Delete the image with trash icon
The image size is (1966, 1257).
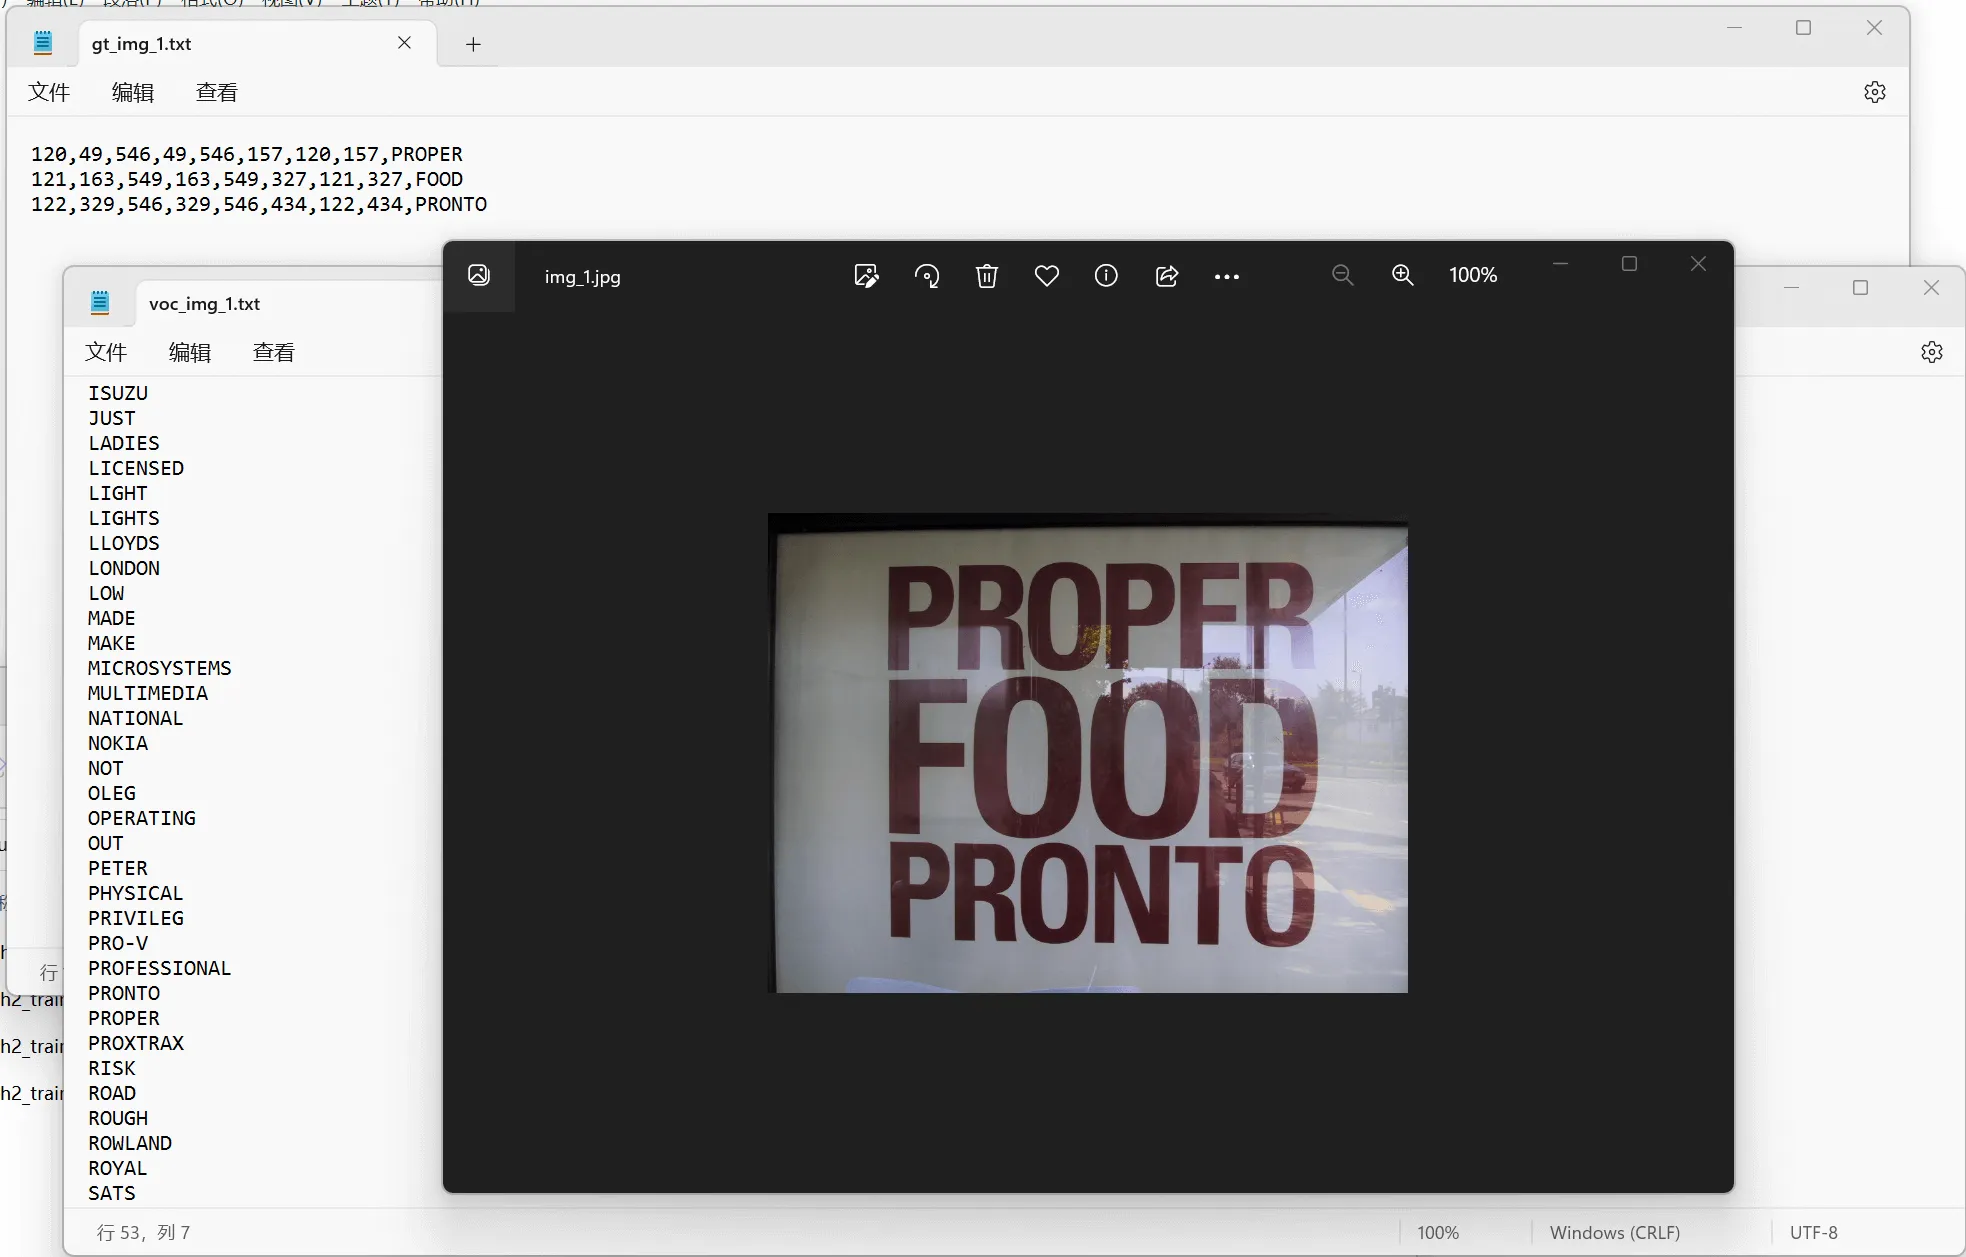(987, 276)
